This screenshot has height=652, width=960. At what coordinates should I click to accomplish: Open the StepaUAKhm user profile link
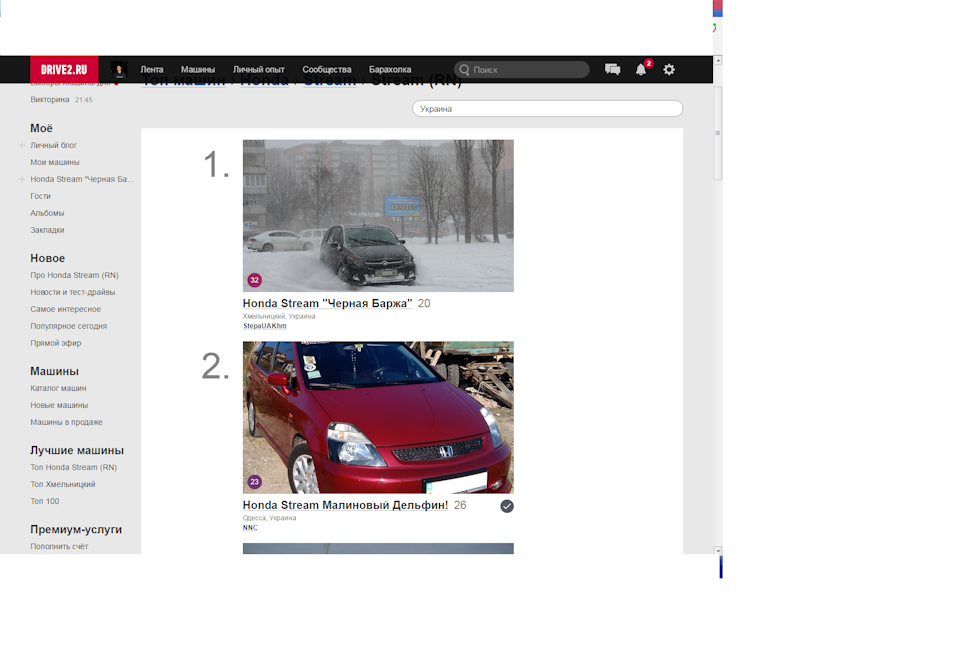pyautogui.click(x=264, y=326)
